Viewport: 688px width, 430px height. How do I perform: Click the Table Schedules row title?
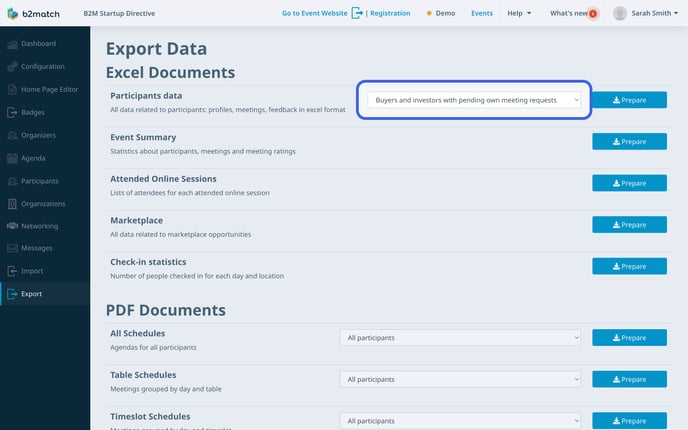143,375
